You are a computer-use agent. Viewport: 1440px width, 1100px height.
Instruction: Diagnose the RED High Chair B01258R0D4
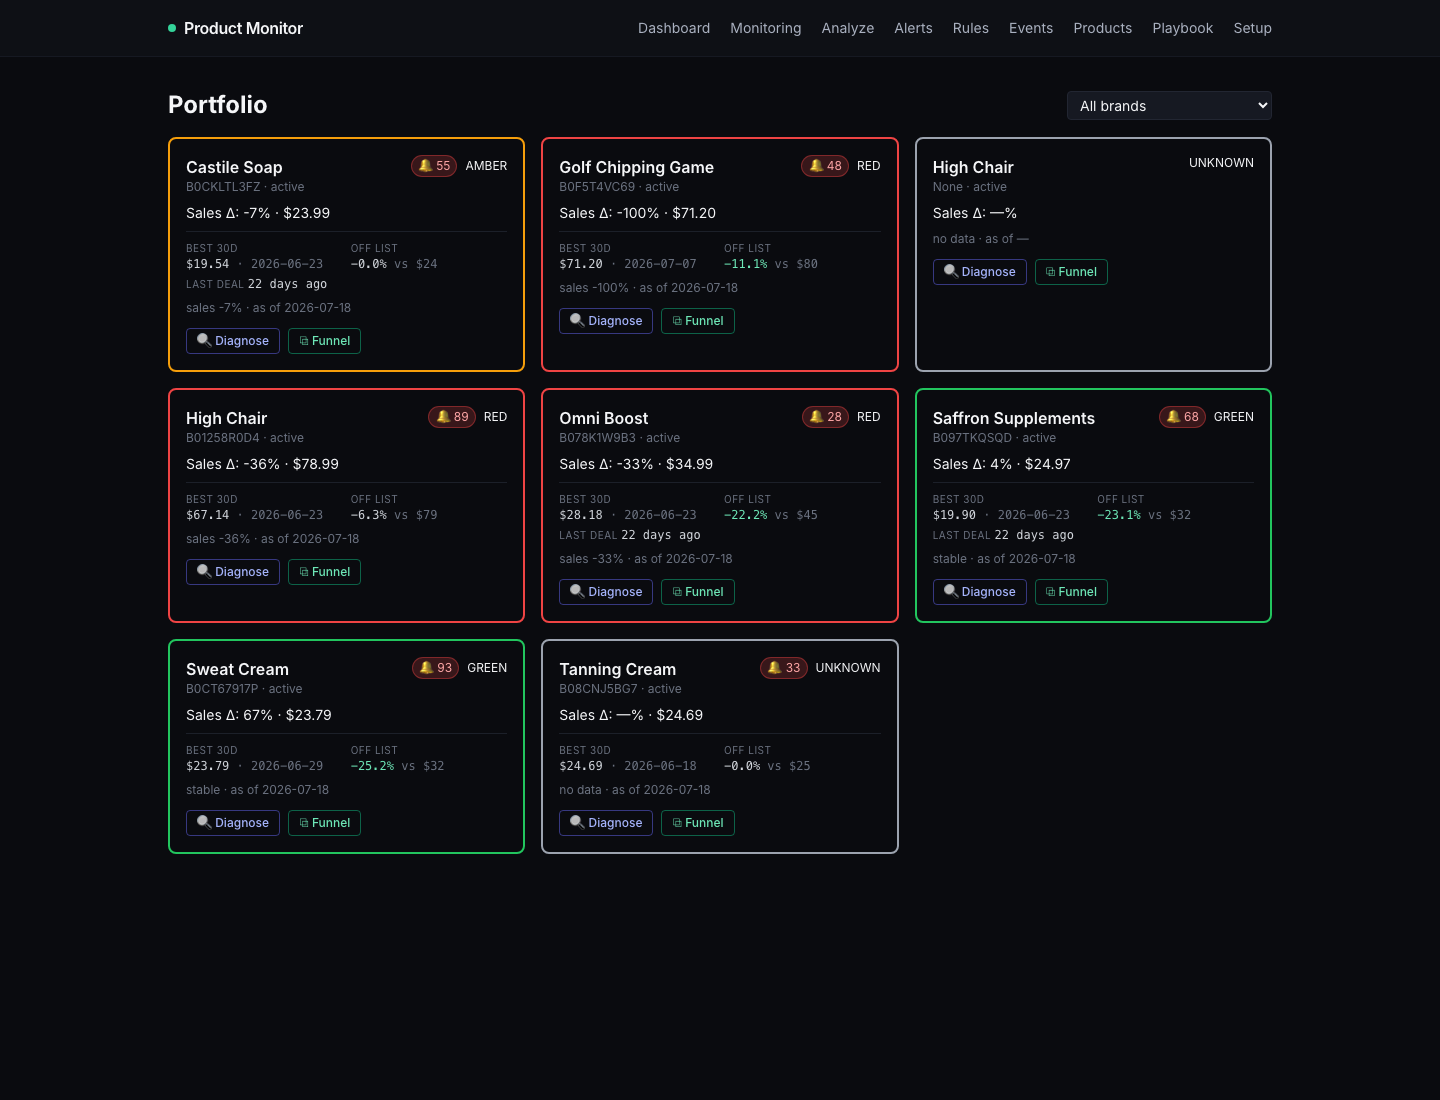point(233,572)
